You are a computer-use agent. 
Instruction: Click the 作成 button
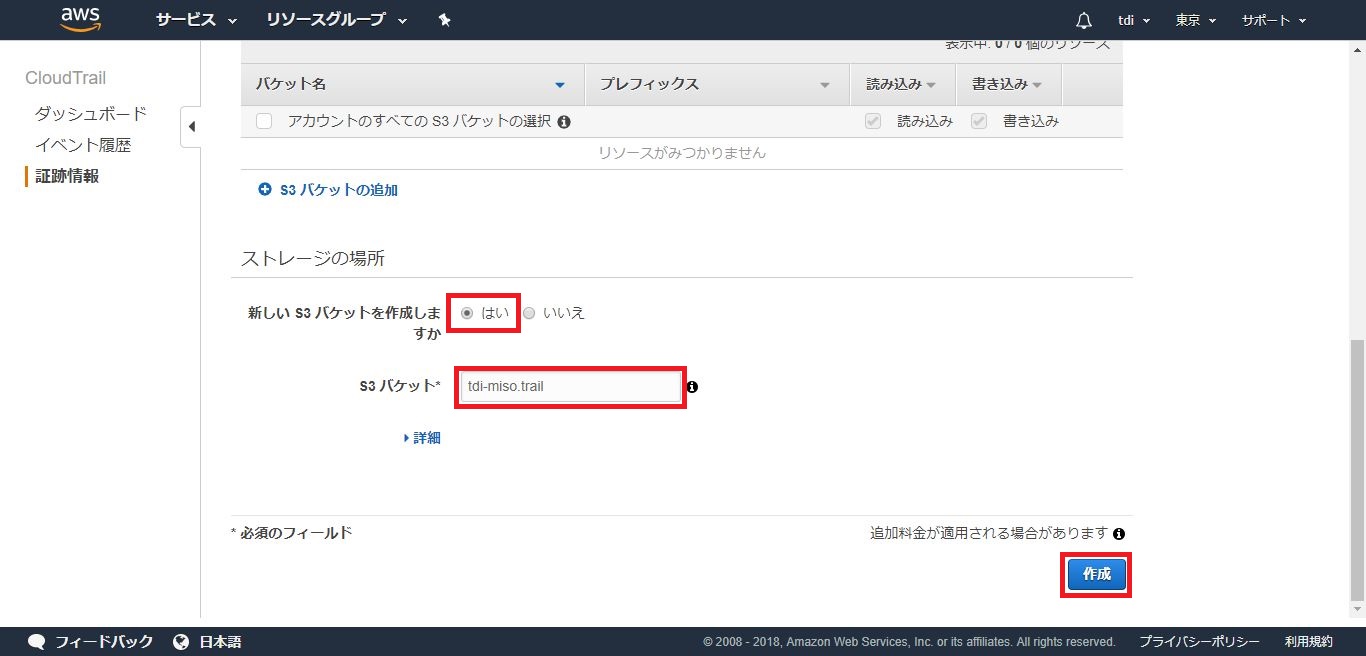point(1096,575)
